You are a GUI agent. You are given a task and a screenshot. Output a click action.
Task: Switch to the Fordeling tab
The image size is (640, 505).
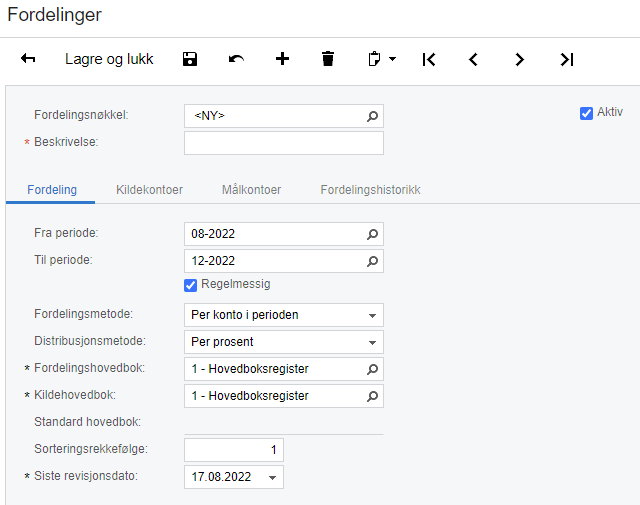click(x=52, y=190)
